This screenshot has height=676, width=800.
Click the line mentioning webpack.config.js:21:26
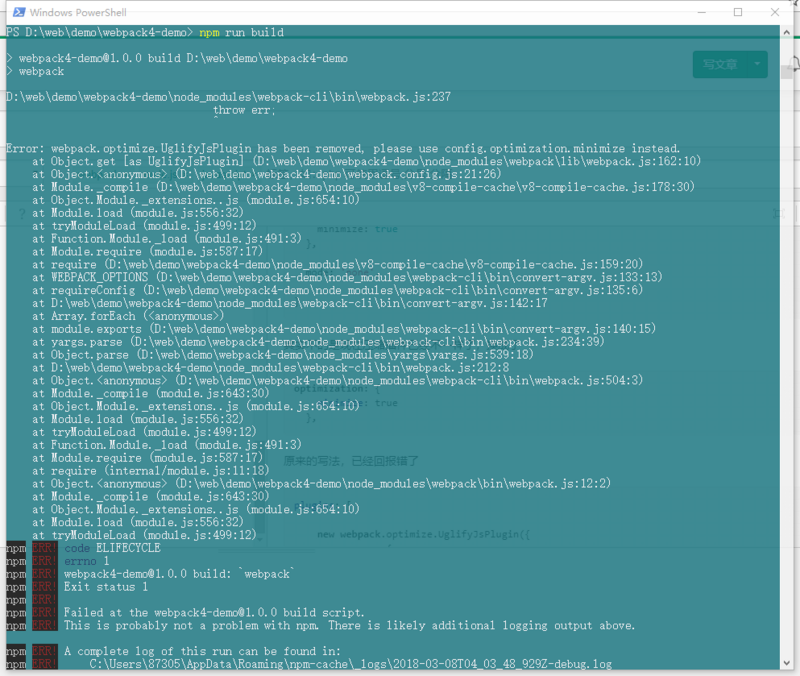click(x=267, y=174)
